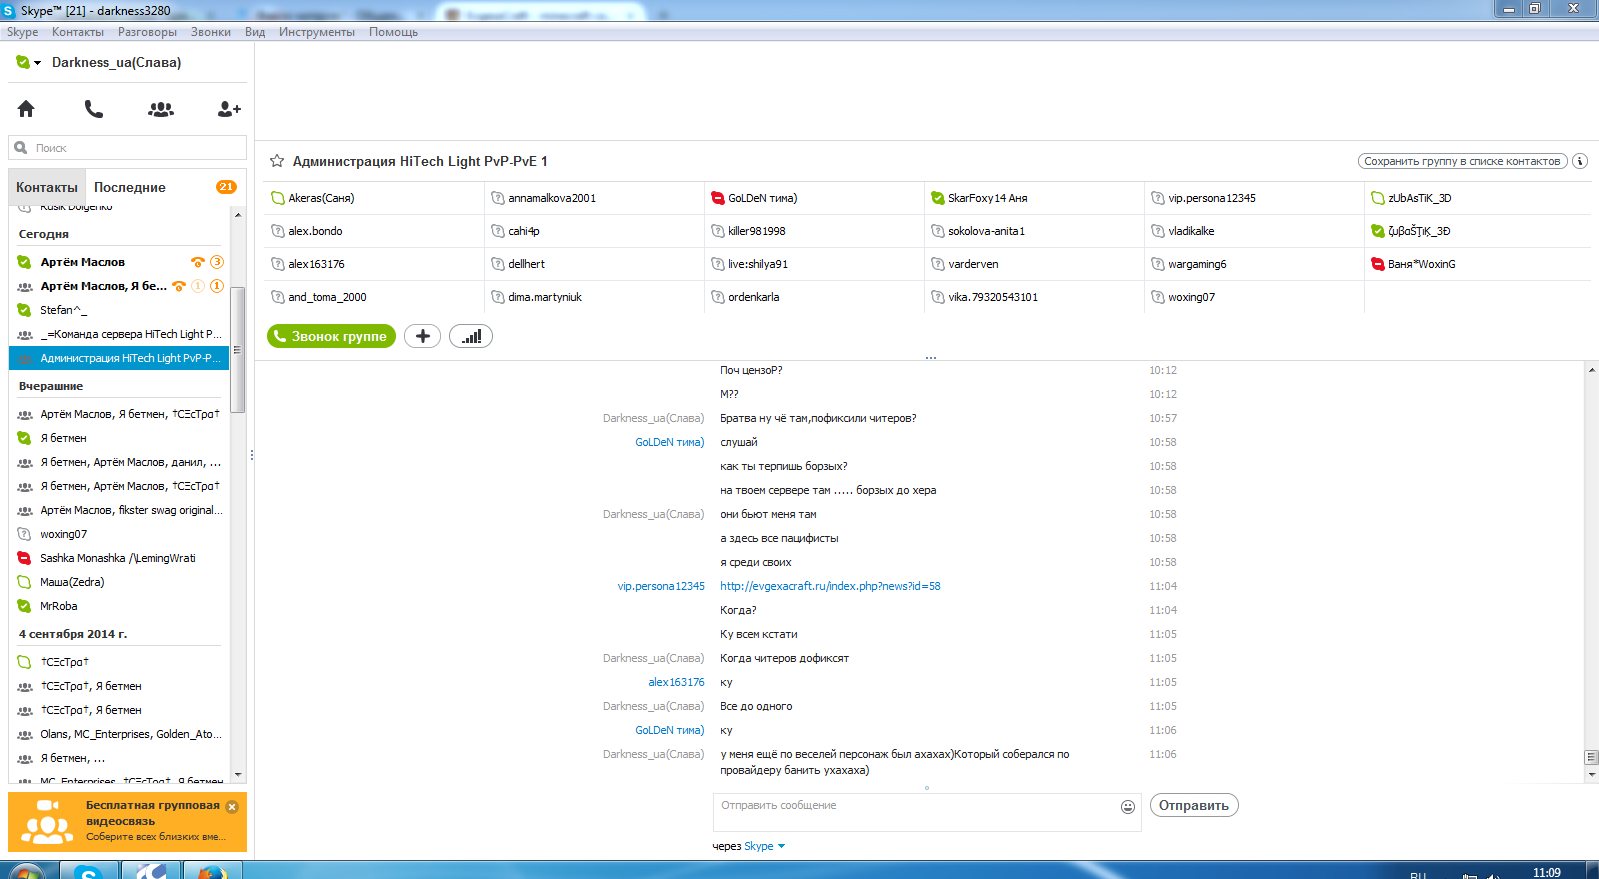Screen dimensions: 1599x879
Task: Open the Windows Start button
Action: pyautogui.click(x=25, y=872)
